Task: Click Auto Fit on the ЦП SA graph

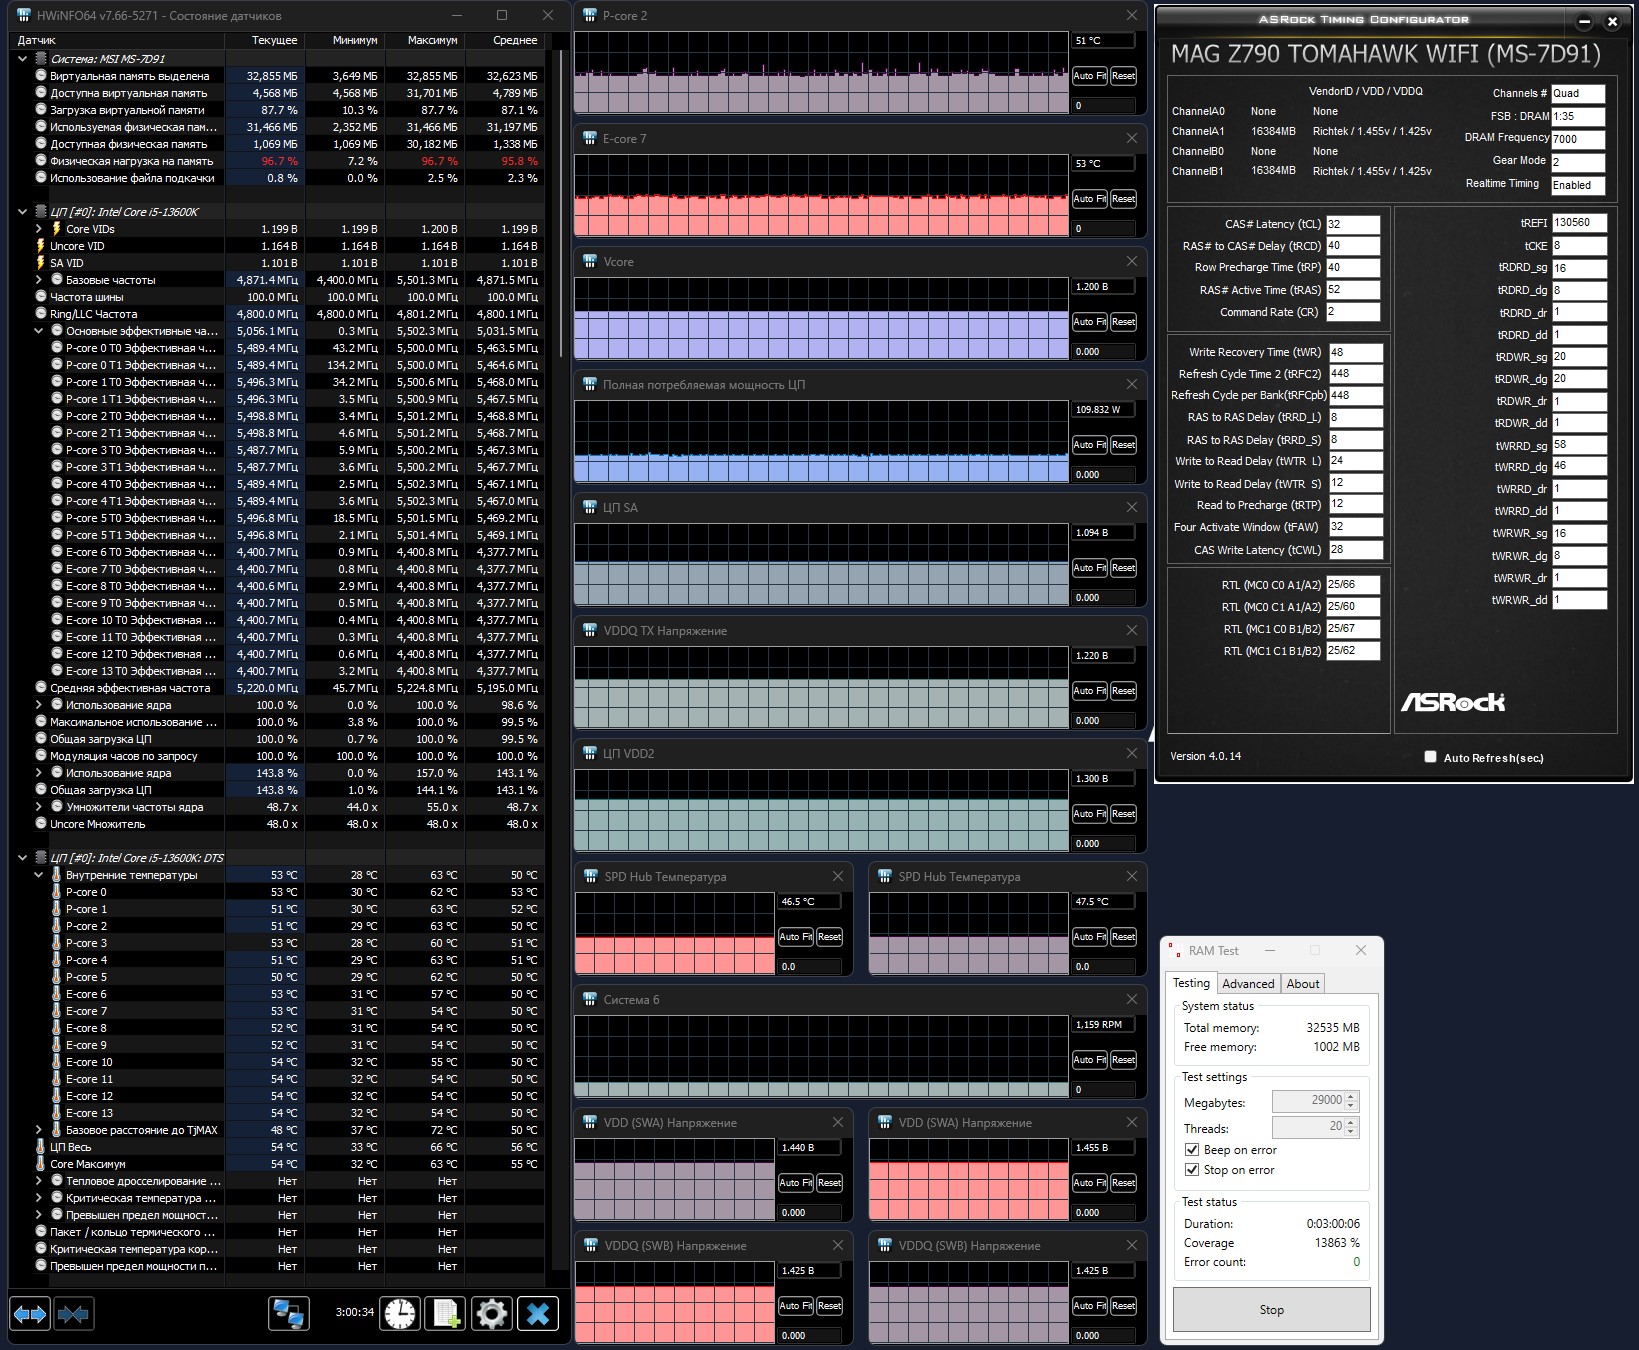Action: pos(1089,568)
